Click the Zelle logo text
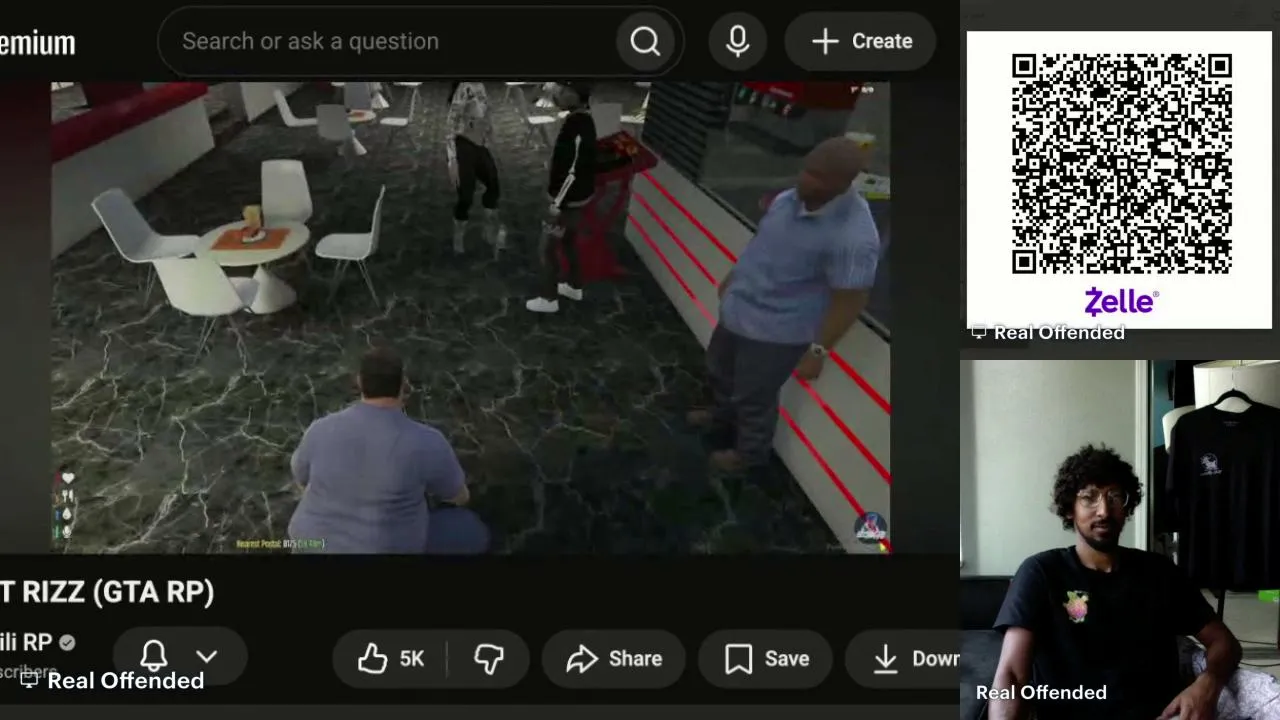 click(1120, 301)
